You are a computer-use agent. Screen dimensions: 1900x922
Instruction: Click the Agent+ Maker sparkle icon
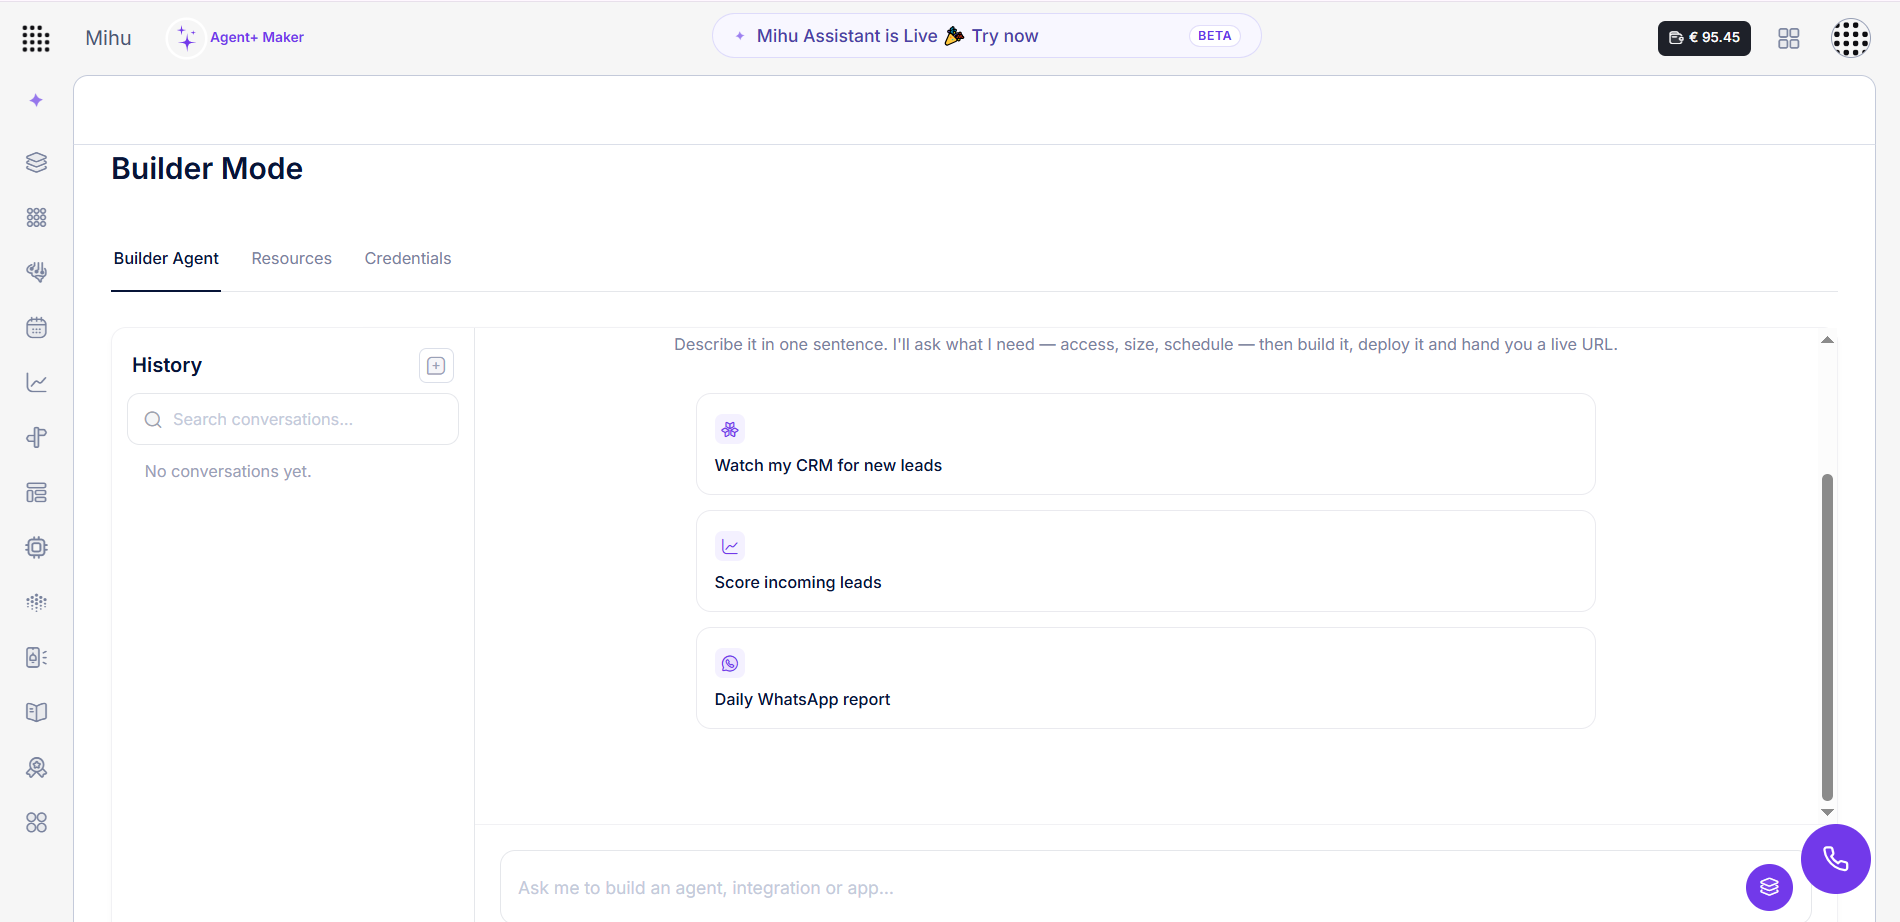coord(186,38)
